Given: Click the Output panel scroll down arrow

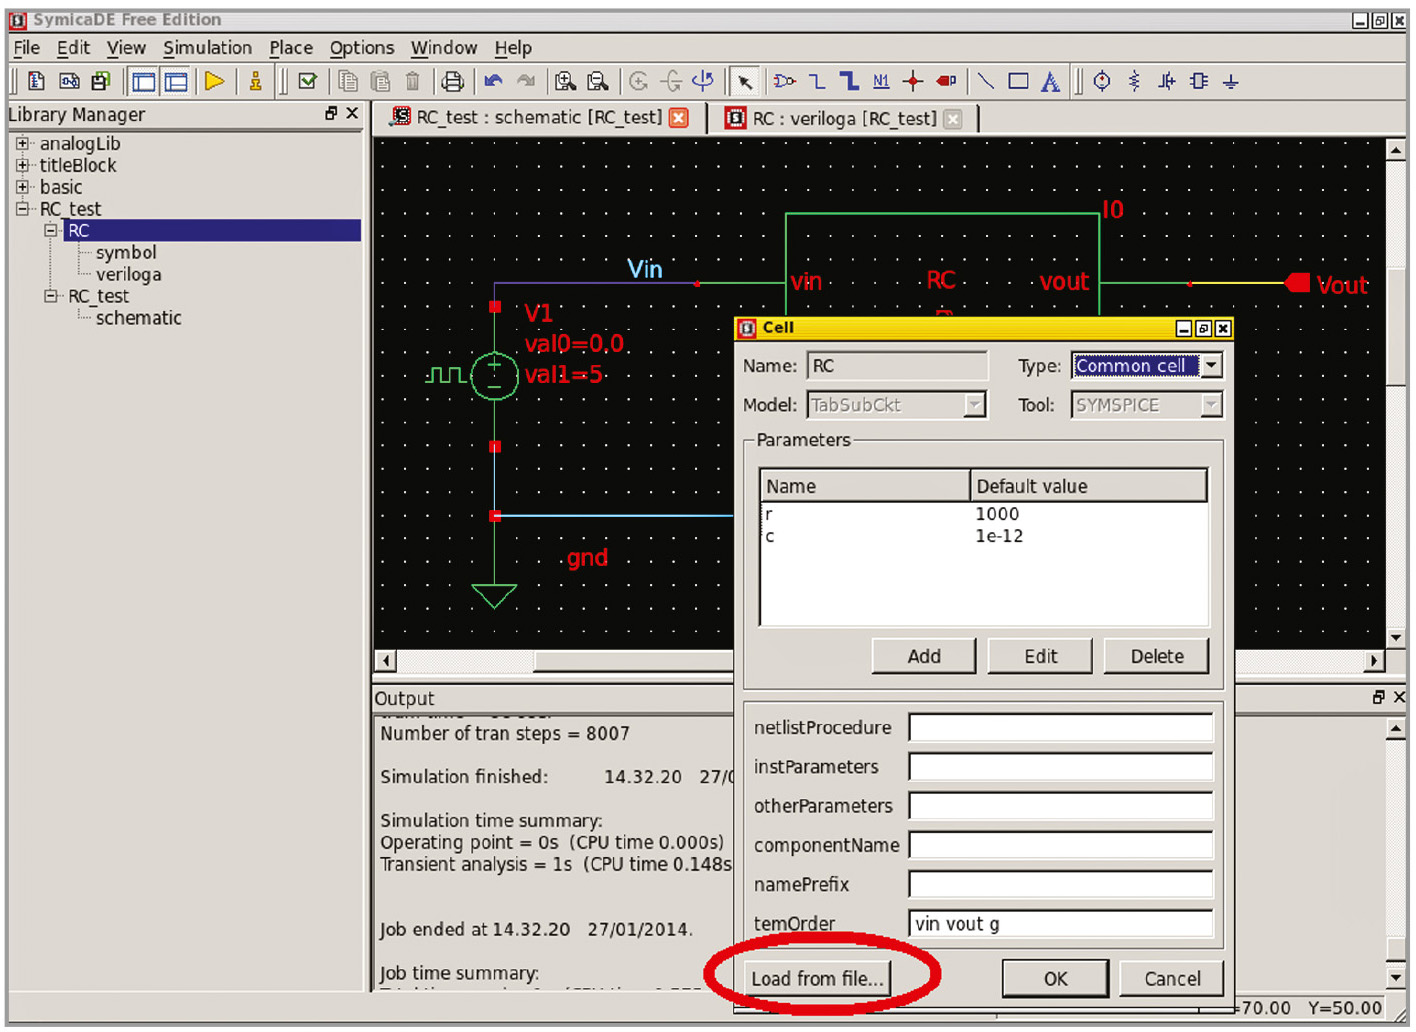Looking at the screenshot, I should 1396,977.
